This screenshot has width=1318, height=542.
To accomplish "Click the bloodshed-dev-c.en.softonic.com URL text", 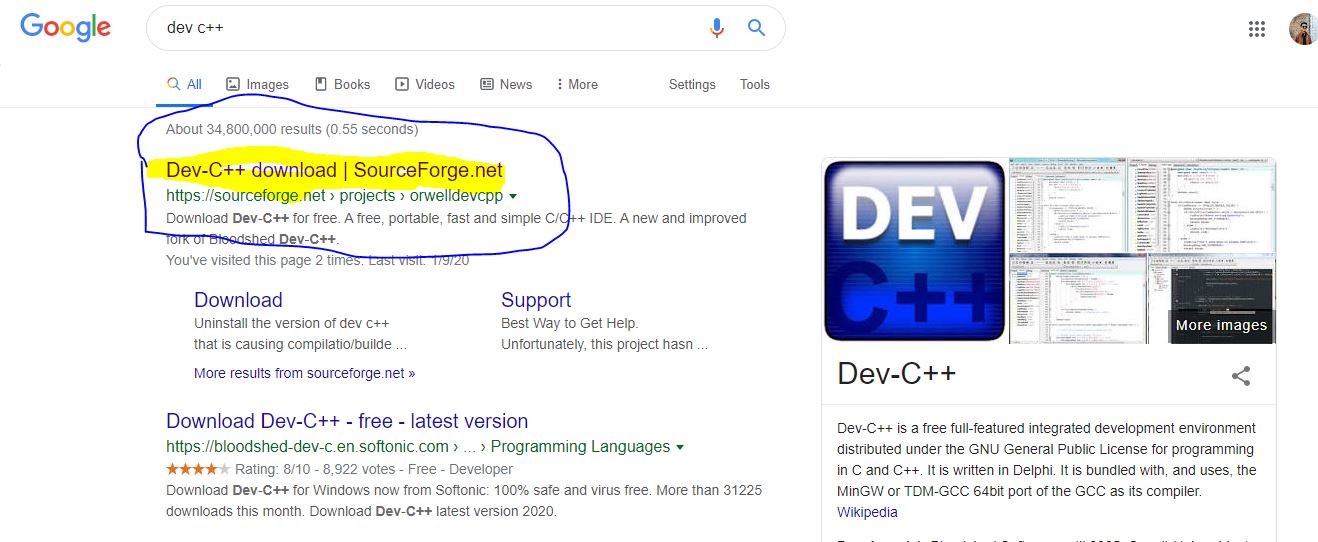I will 417,447.
